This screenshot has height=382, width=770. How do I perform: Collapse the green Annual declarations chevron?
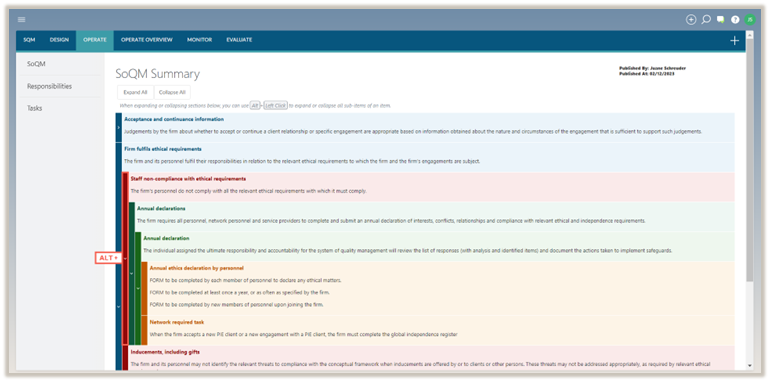[132, 273]
